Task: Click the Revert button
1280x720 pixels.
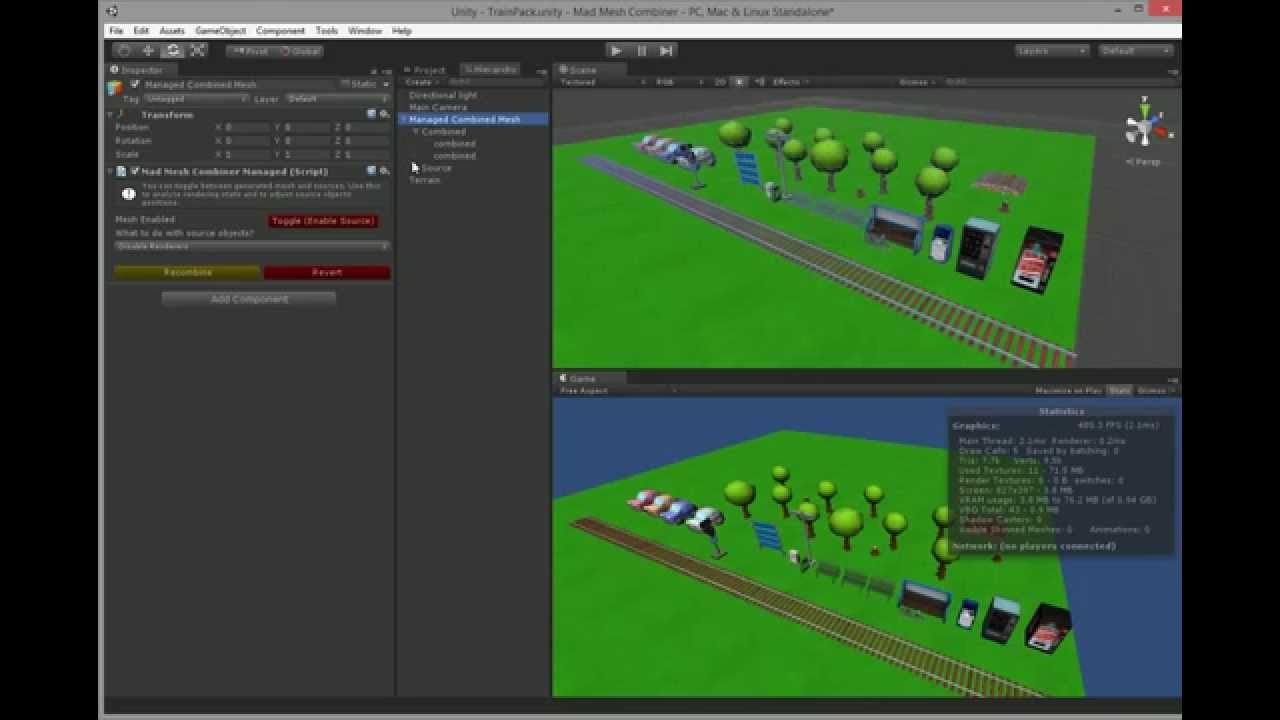Action: click(327, 272)
